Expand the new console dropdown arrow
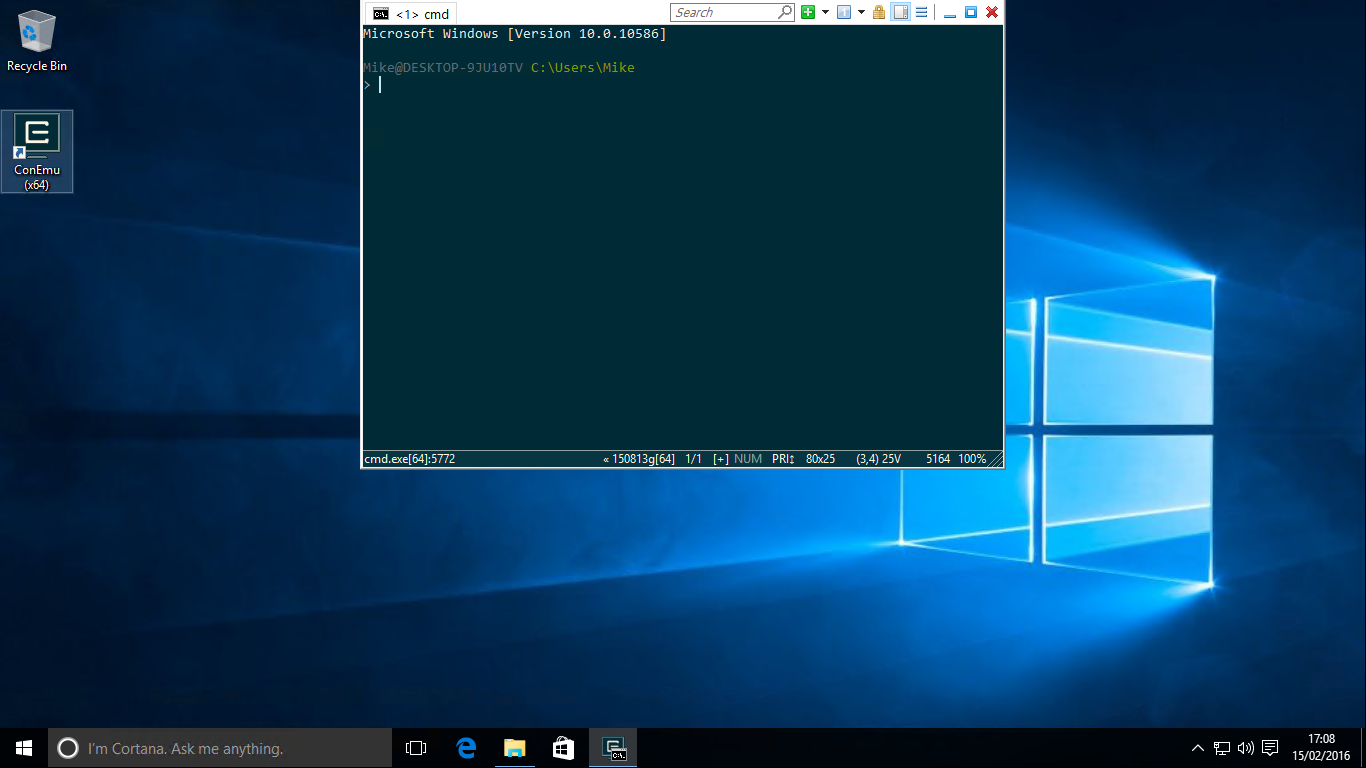The width and height of the screenshot is (1366, 768). tap(825, 12)
